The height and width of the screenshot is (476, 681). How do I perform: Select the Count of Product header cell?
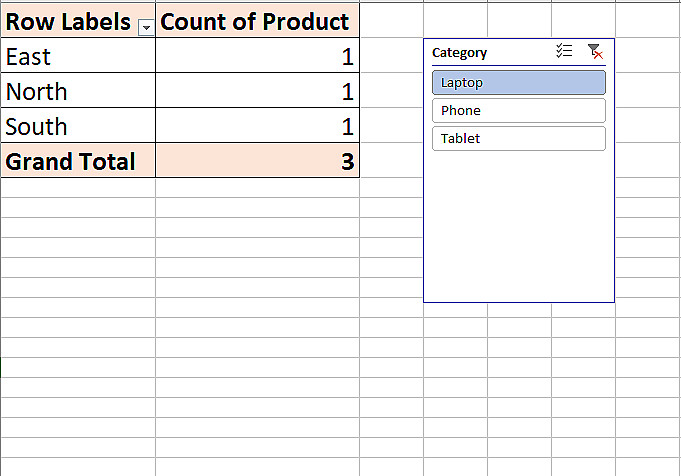(256, 22)
